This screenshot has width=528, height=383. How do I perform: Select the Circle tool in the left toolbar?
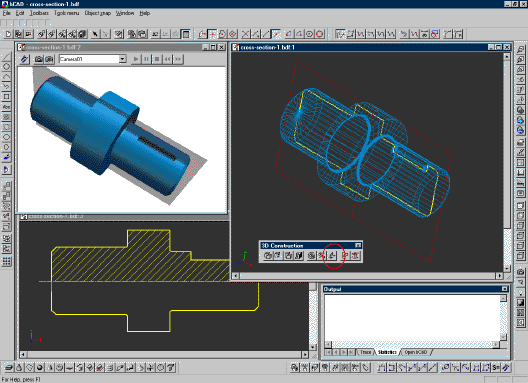[6, 67]
